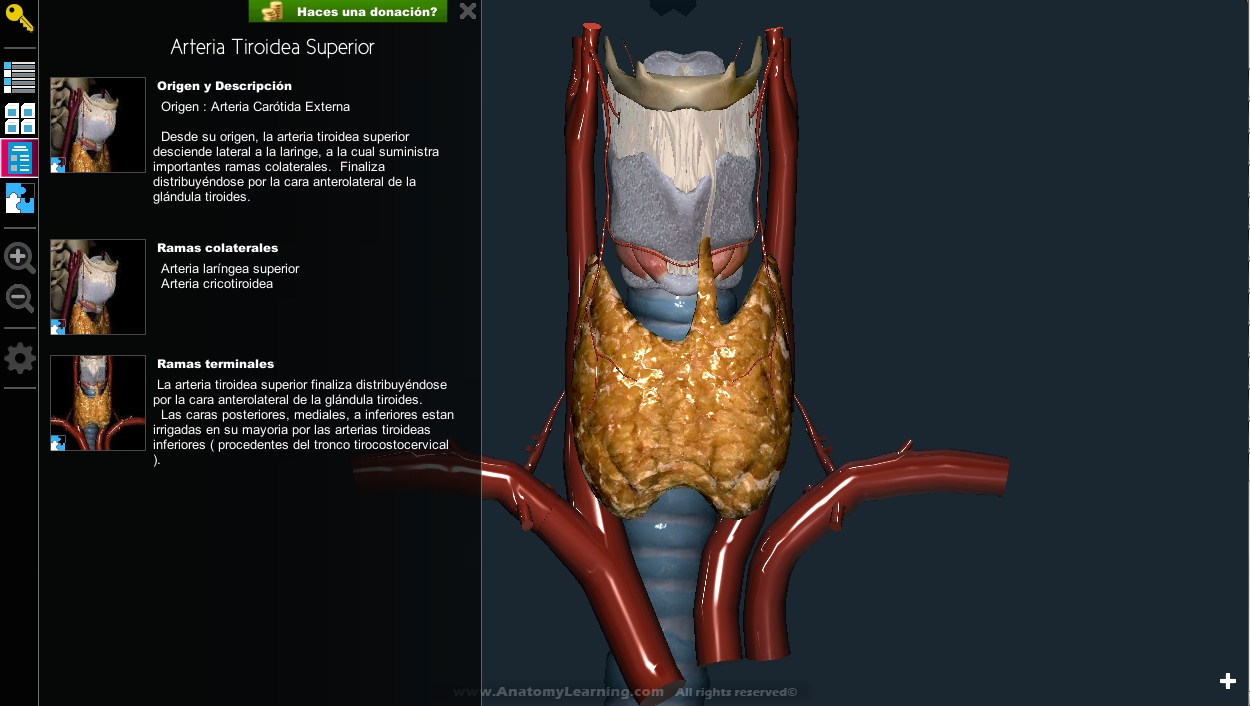
Task: Select the highlighted description panel icon
Action: point(19,158)
